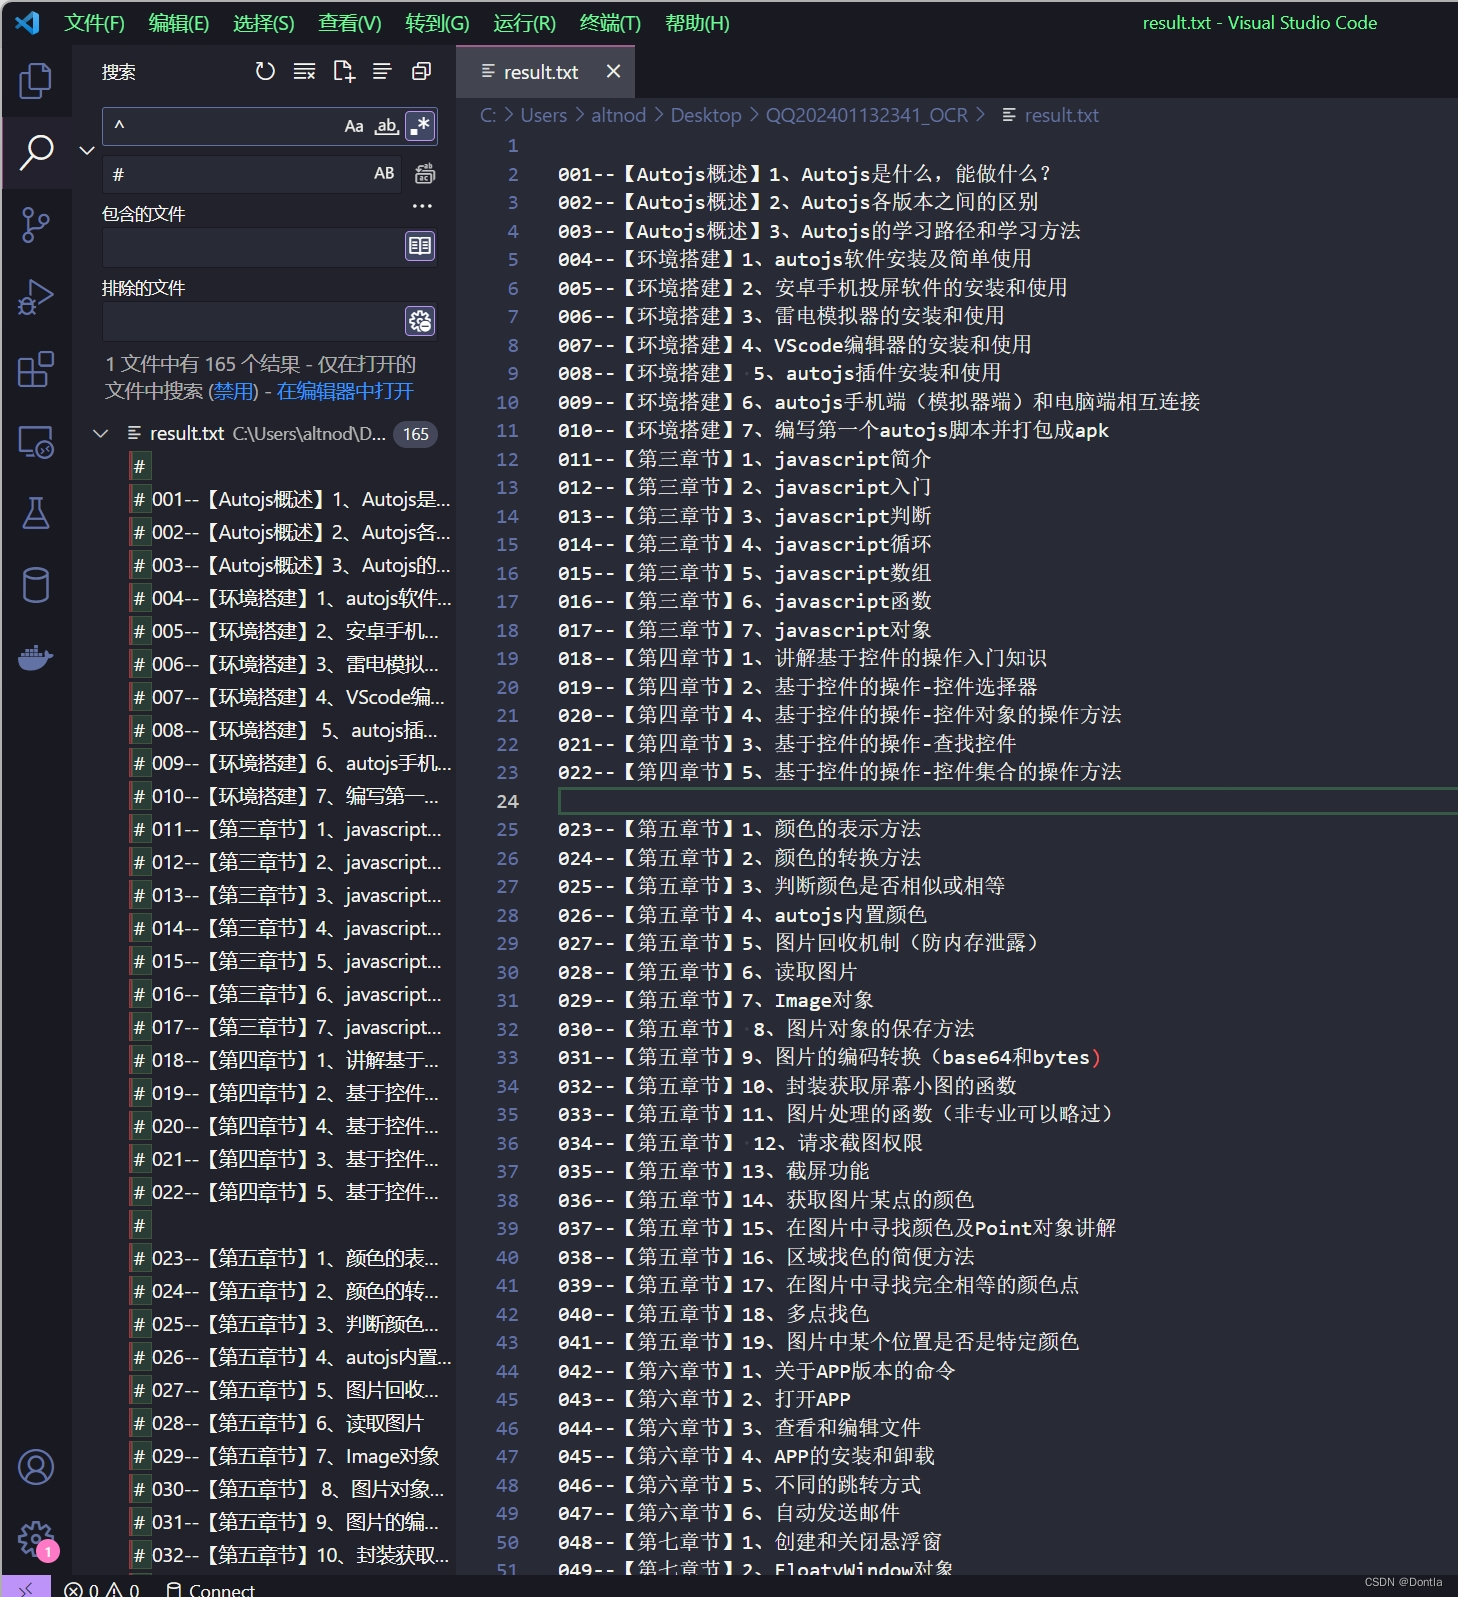Open 帮助(H) menu
This screenshot has height=1597, width=1458.
click(697, 23)
